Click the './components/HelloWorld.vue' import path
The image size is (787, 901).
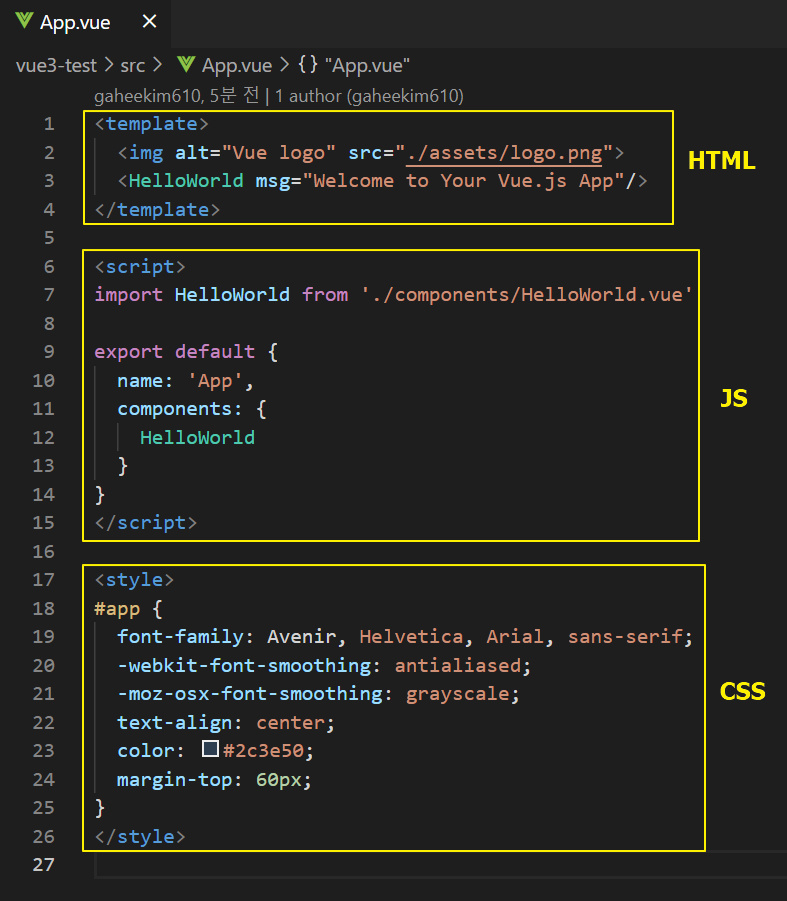click(527, 295)
